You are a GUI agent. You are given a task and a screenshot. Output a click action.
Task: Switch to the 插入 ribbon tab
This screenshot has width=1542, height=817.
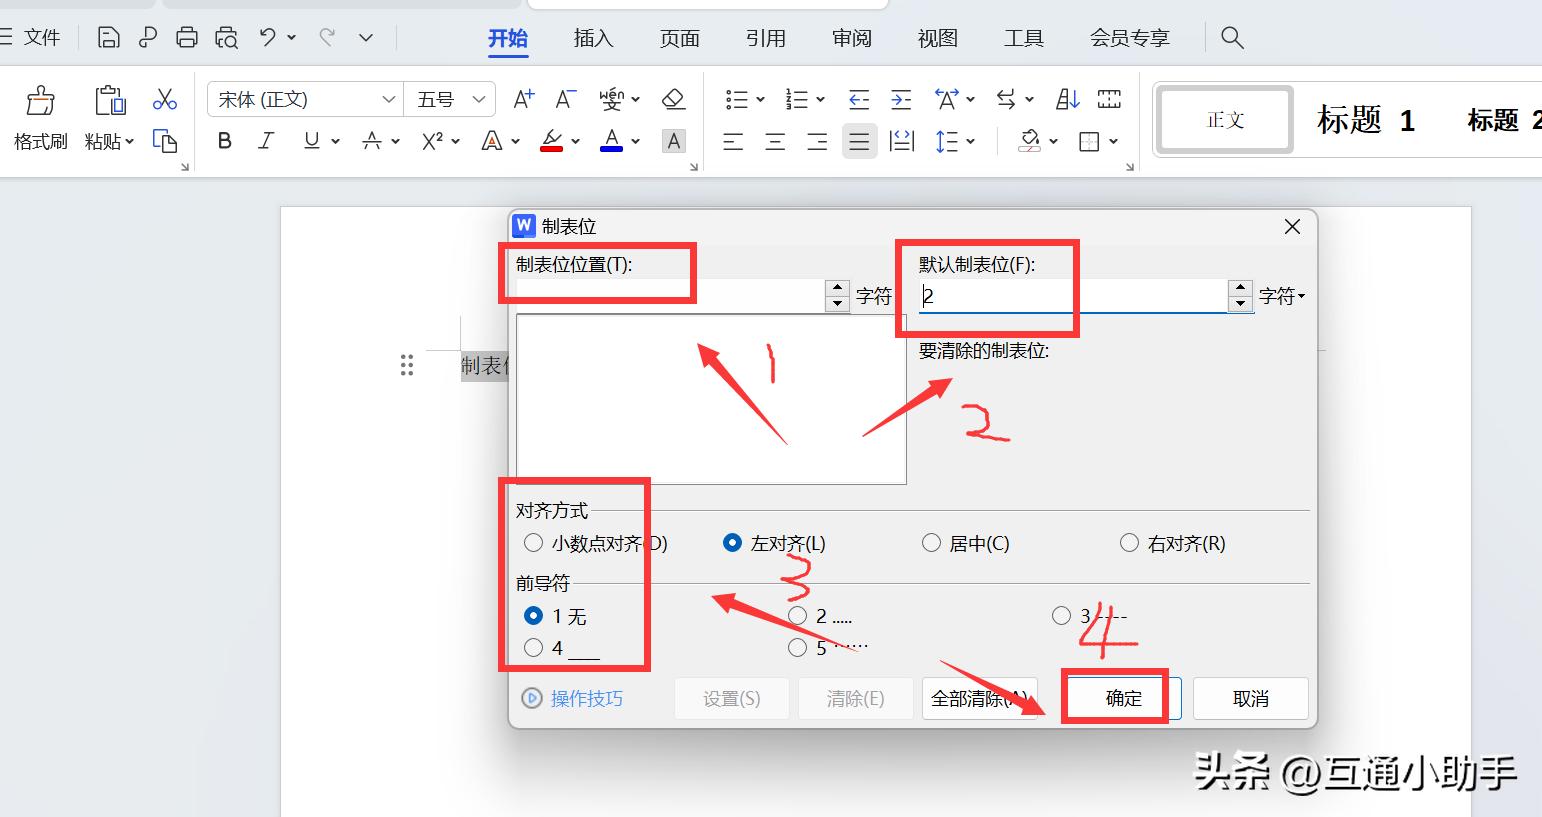click(x=593, y=38)
